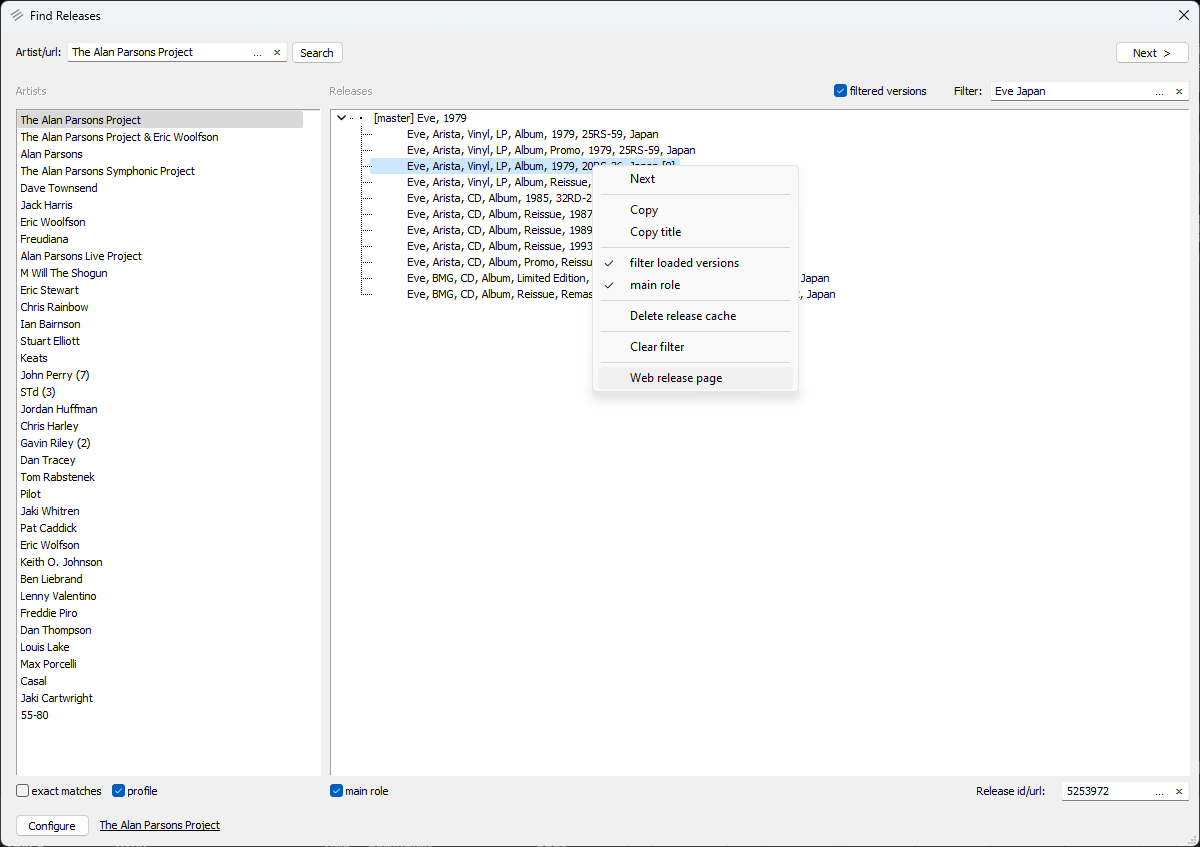This screenshot has height=847, width=1200.
Task: Click Clear filter in the context menu
Action: click(x=695, y=347)
